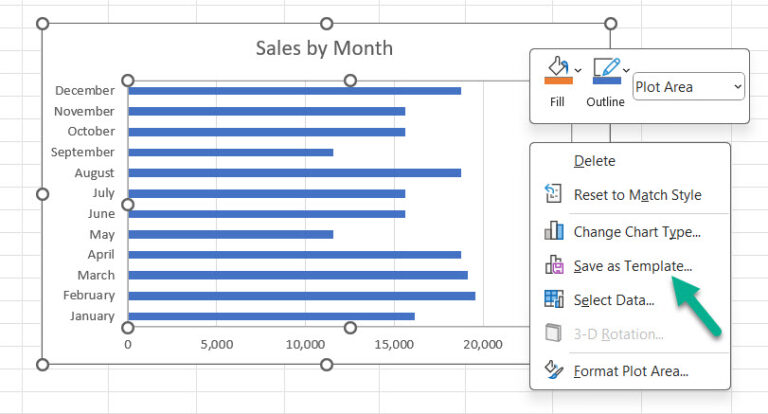Click the 10,000 axis value
Screen dimensions: 768x414
[x=305, y=344]
